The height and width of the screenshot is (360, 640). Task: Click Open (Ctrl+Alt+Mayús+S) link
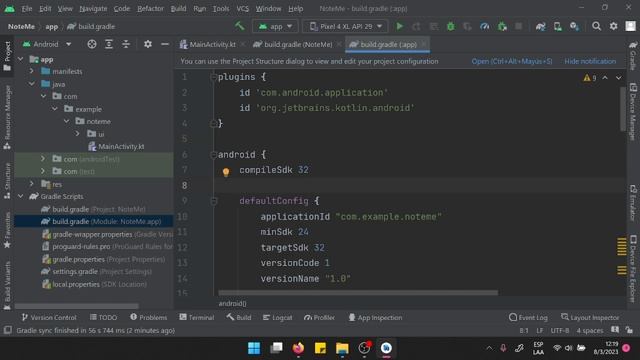[x=512, y=61]
